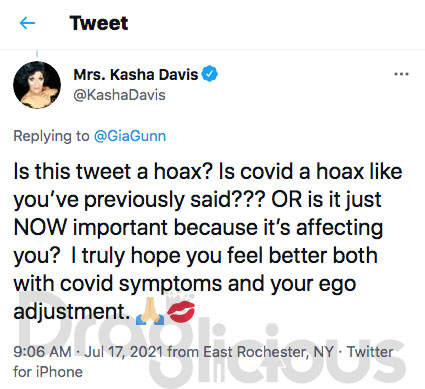Click the 'Replying to' label
Screen dimensions: 425x389
coord(51,136)
